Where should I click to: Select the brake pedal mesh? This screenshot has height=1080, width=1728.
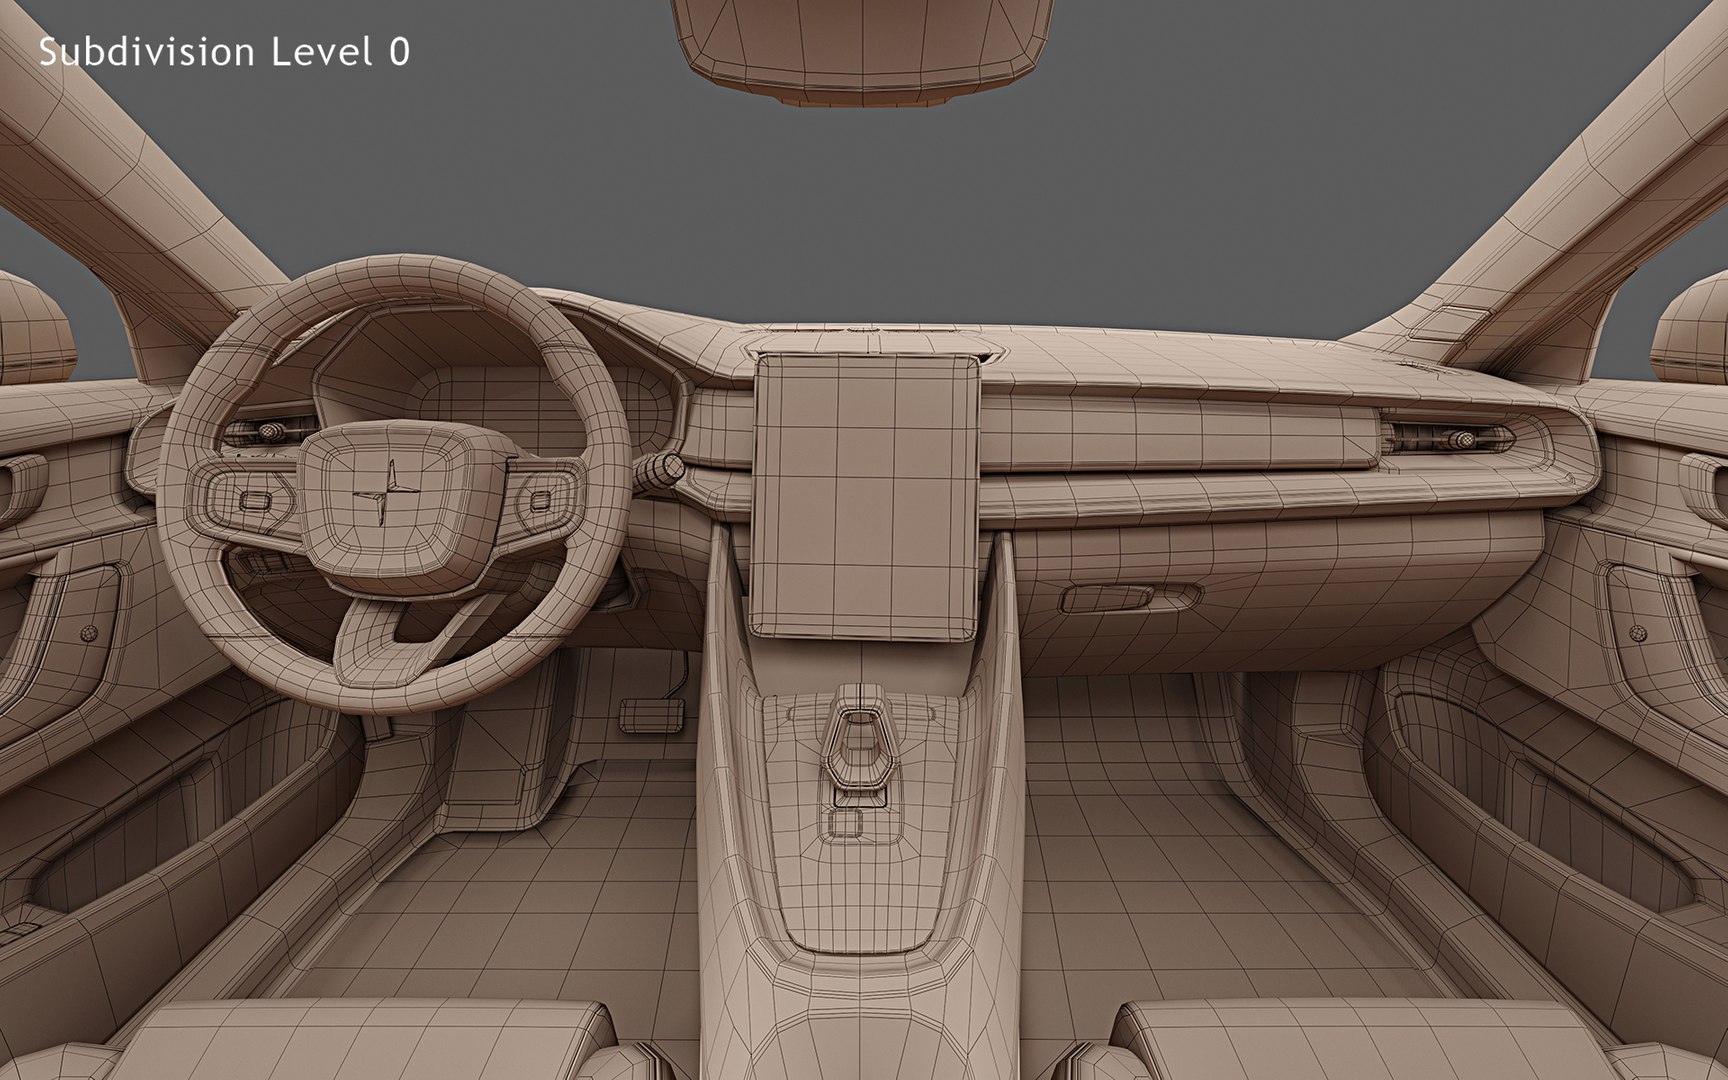click(652, 714)
